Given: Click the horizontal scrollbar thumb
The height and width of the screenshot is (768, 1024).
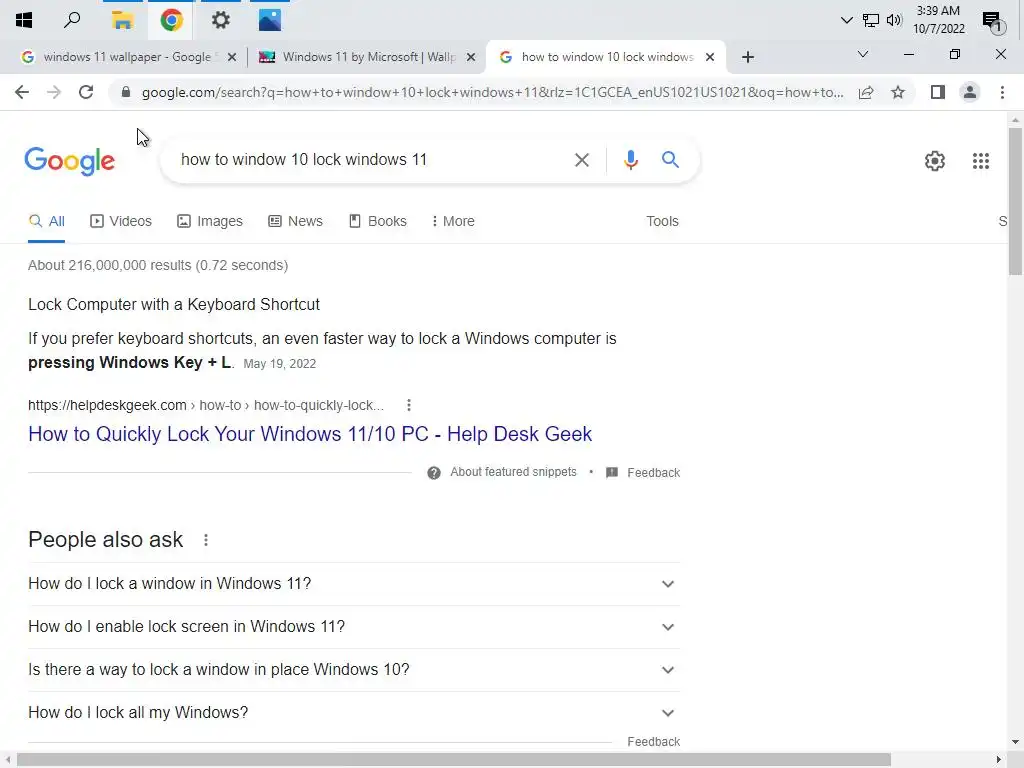Looking at the screenshot, I should tap(454, 760).
